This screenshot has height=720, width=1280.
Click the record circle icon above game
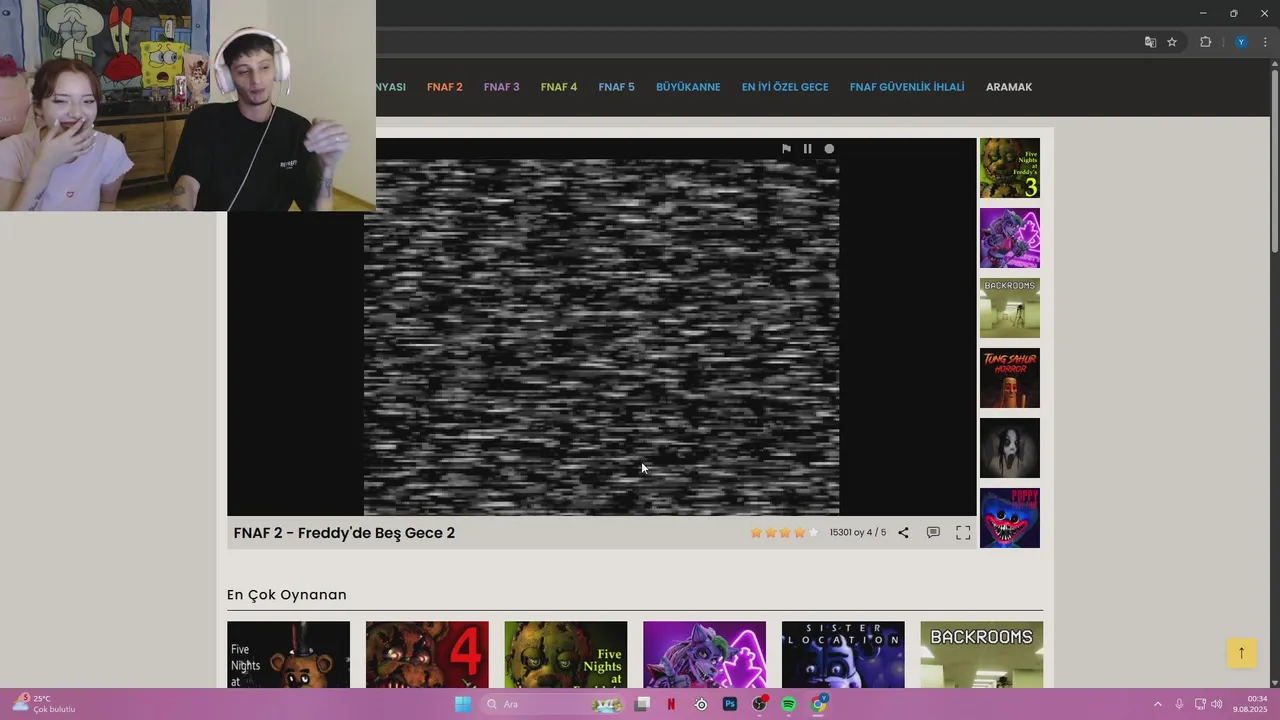829,149
